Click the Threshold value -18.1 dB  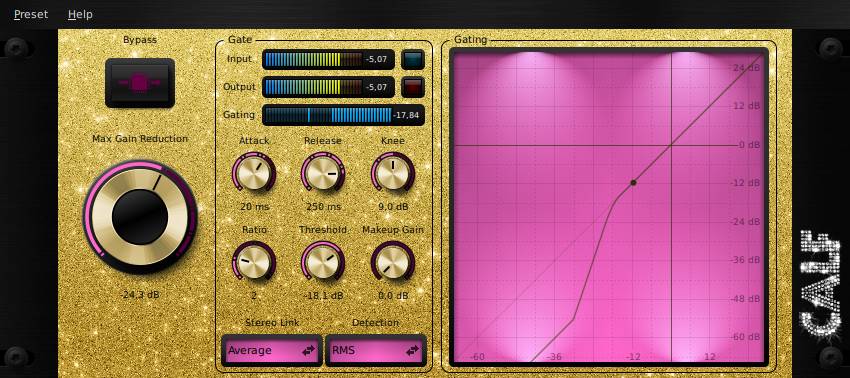(323, 296)
